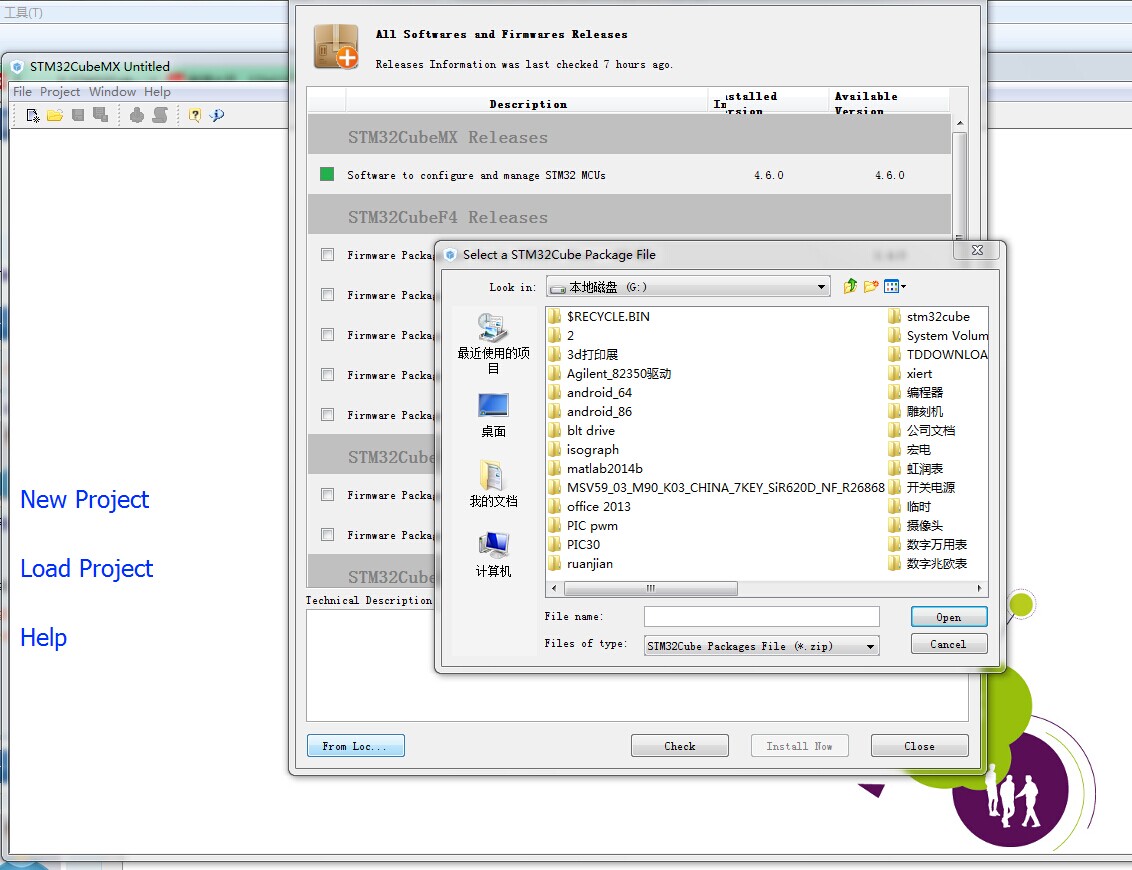This screenshot has height=870, width=1132.
Task: Open 最近使用的项目 (recent items) location
Action: pos(493,344)
